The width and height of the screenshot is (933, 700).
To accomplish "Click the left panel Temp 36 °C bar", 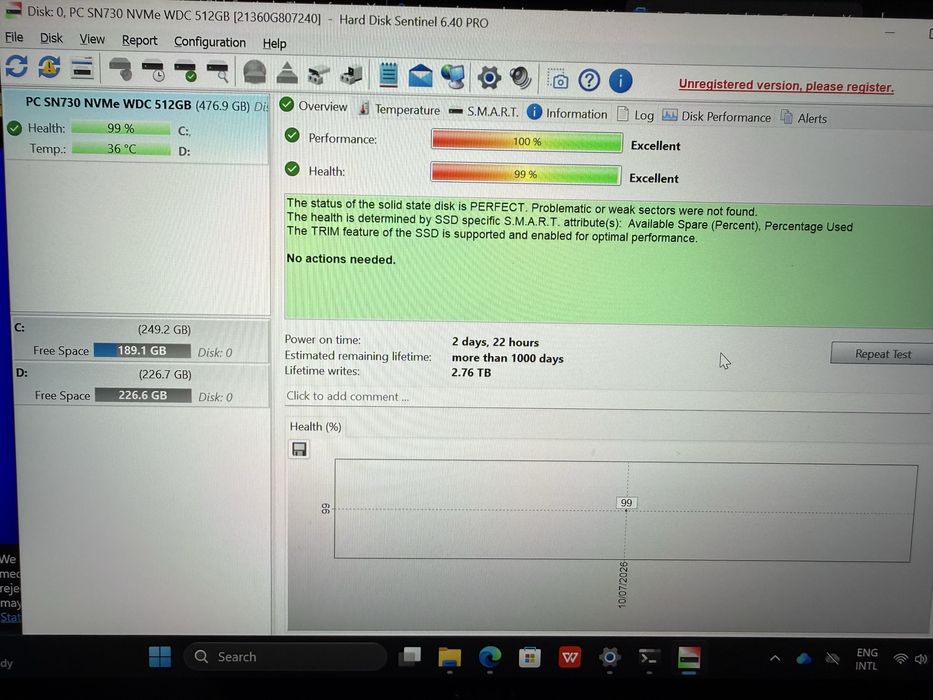I will tap(121, 148).
